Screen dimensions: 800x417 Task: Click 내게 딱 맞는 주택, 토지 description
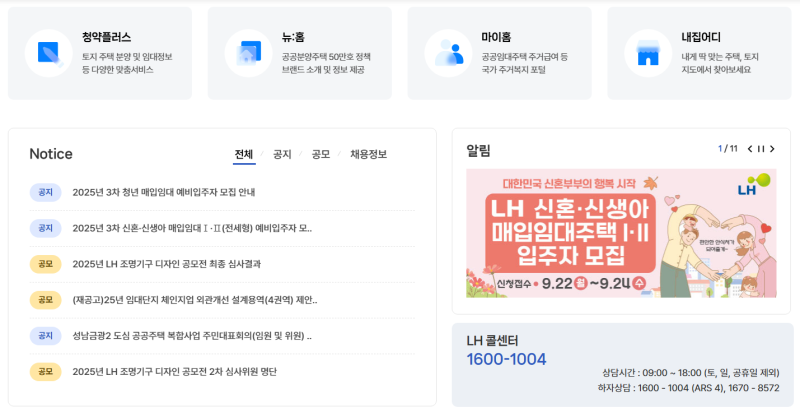[x=720, y=63]
